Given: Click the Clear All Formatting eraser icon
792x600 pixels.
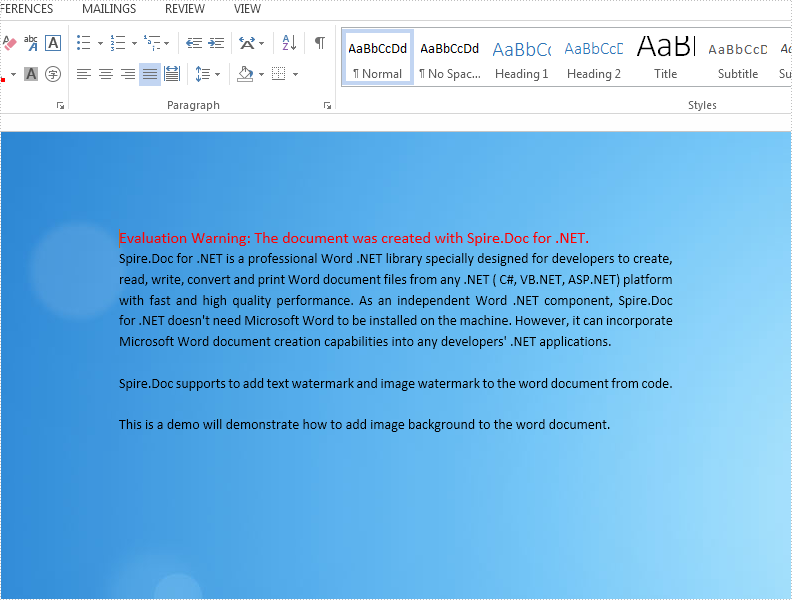Looking at the screenshot, I should click(x=9, y=43).
